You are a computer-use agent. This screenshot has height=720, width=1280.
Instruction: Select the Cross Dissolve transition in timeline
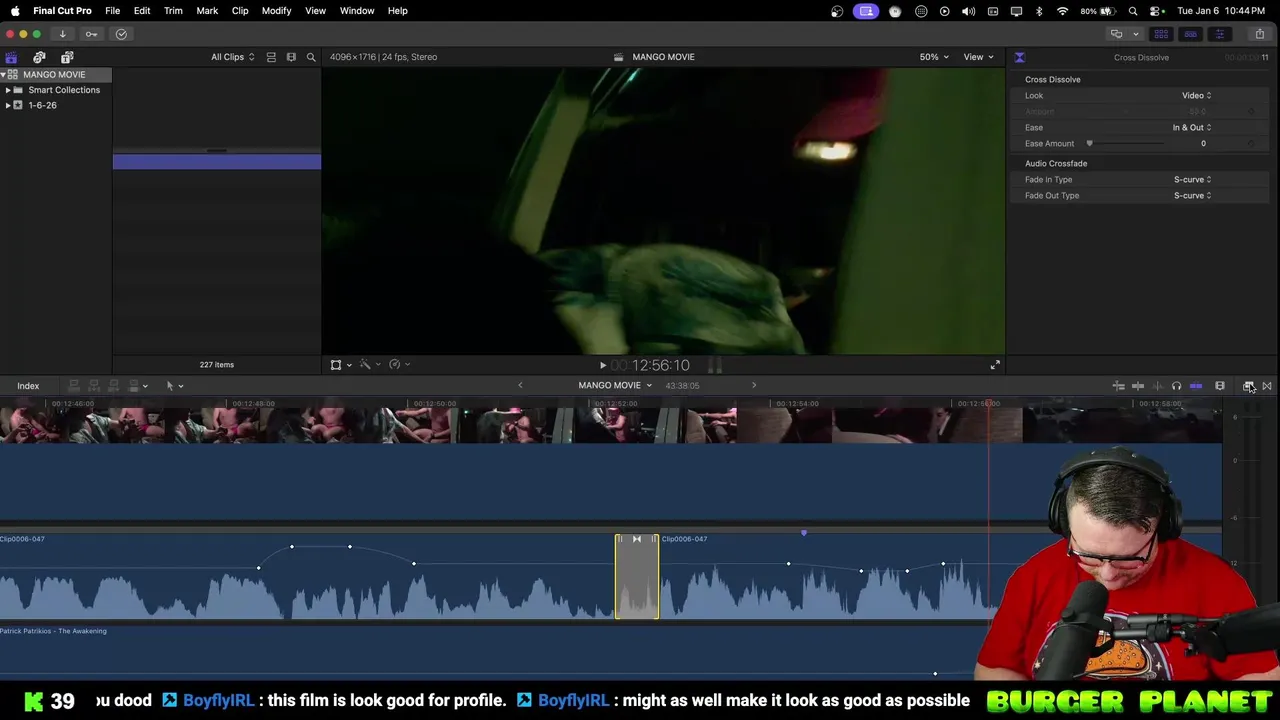click(x=637, y=577)
